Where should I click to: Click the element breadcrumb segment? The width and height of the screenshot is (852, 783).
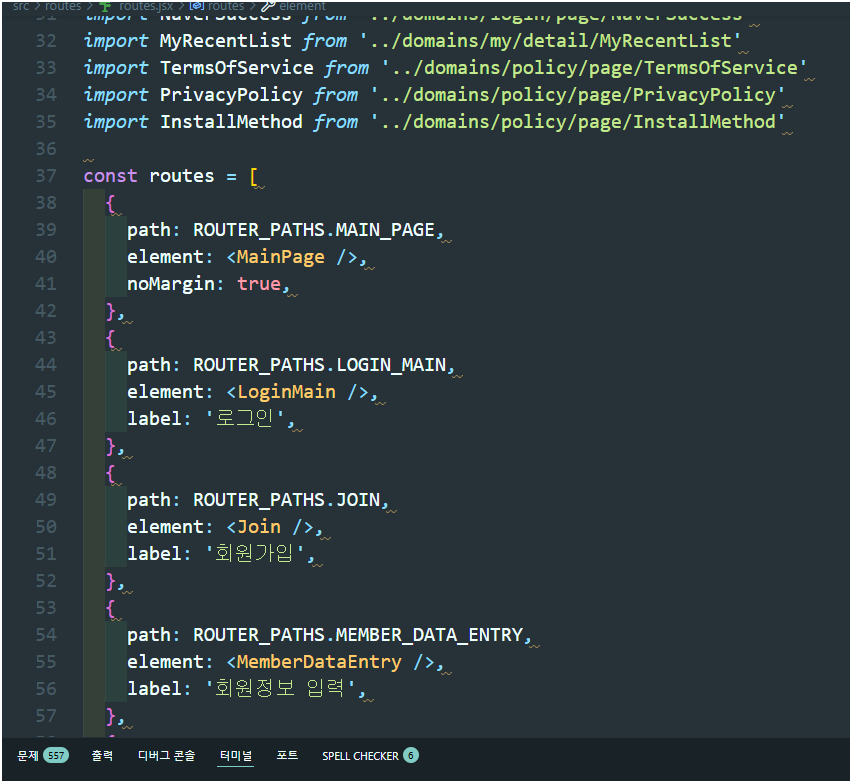point(302,6)
